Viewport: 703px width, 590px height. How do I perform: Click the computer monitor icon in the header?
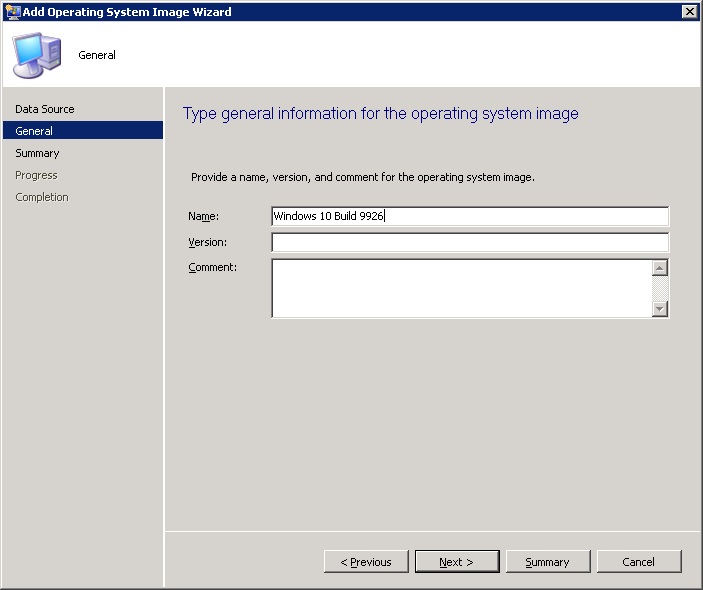click(35, 55)
